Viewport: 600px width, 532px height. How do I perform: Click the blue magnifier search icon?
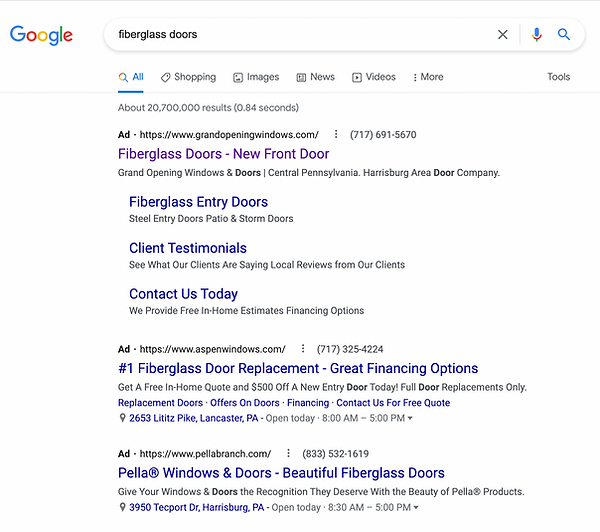tap(564, 34)
